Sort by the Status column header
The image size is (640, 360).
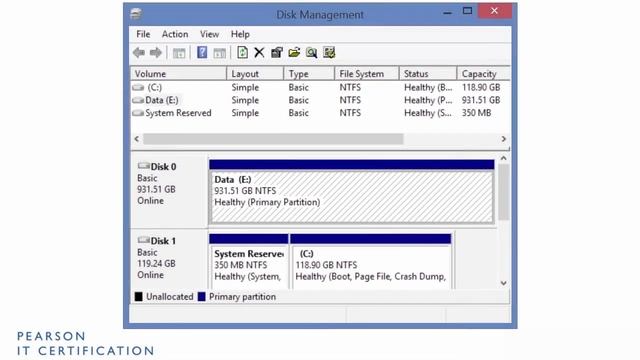coord(428,74)
